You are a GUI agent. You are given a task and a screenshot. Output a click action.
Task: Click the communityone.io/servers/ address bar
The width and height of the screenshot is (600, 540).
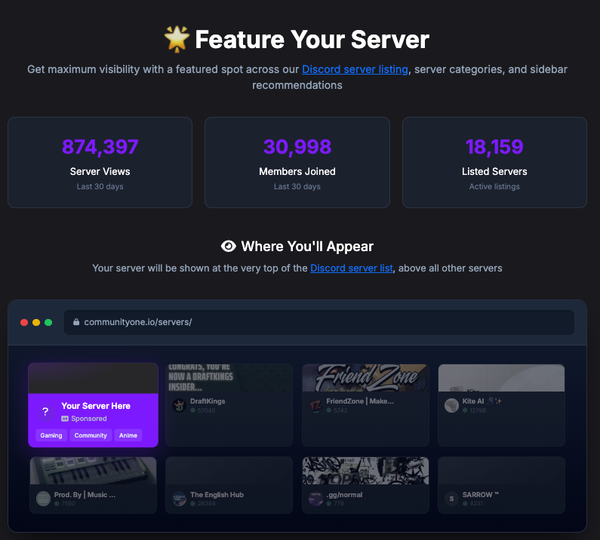click(x=319, y=322)
